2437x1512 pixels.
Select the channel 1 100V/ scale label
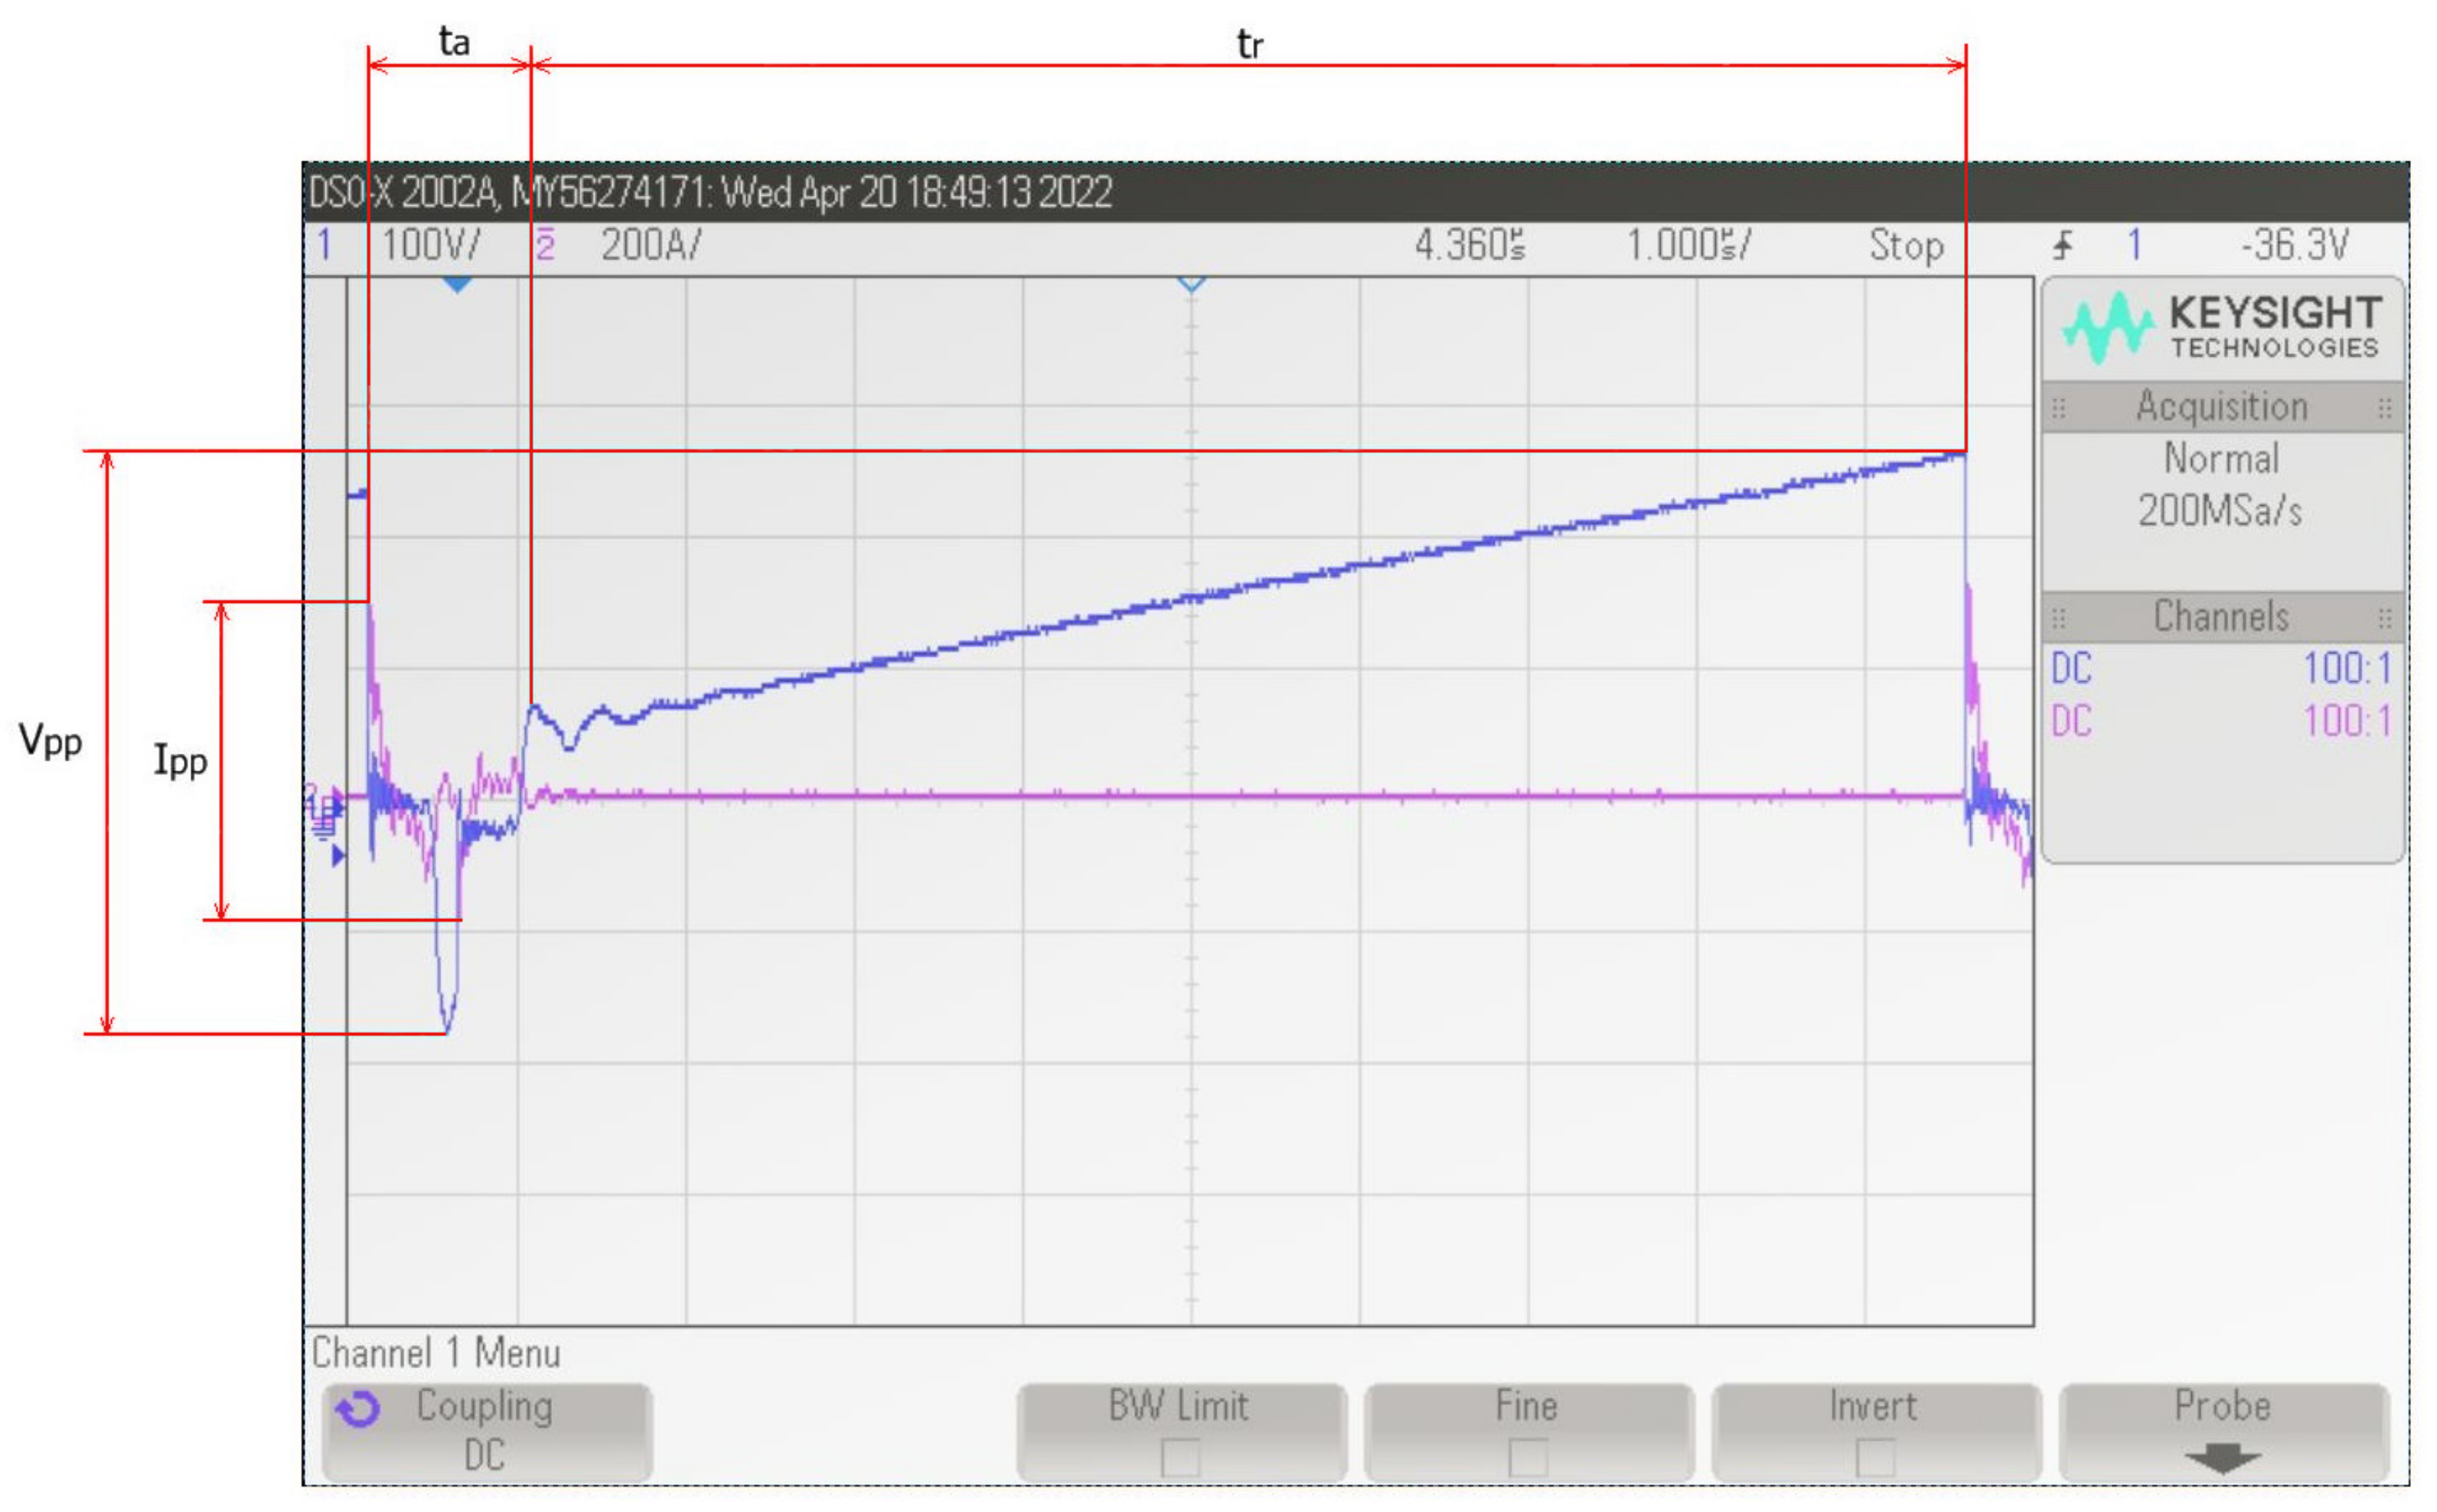tap(430, 245)
